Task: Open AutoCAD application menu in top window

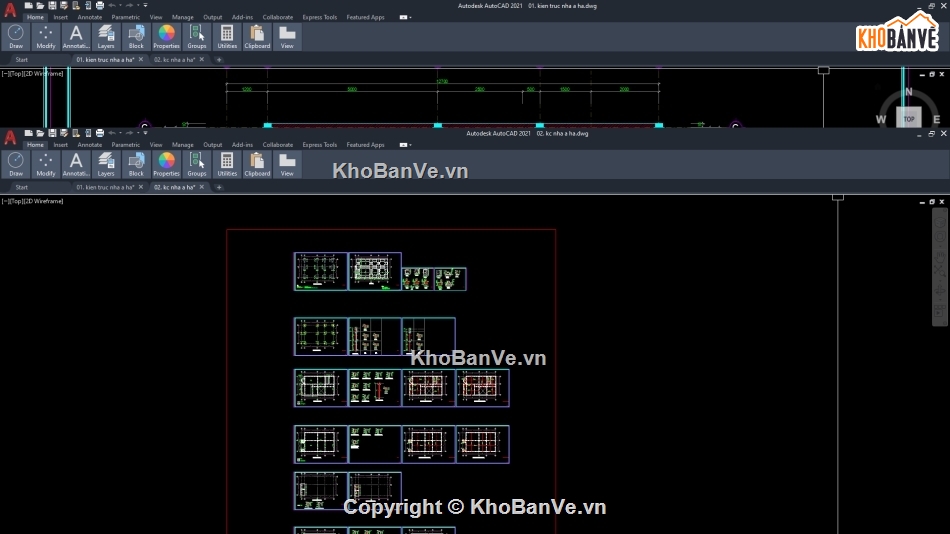Action: click(x=10, y=9)
